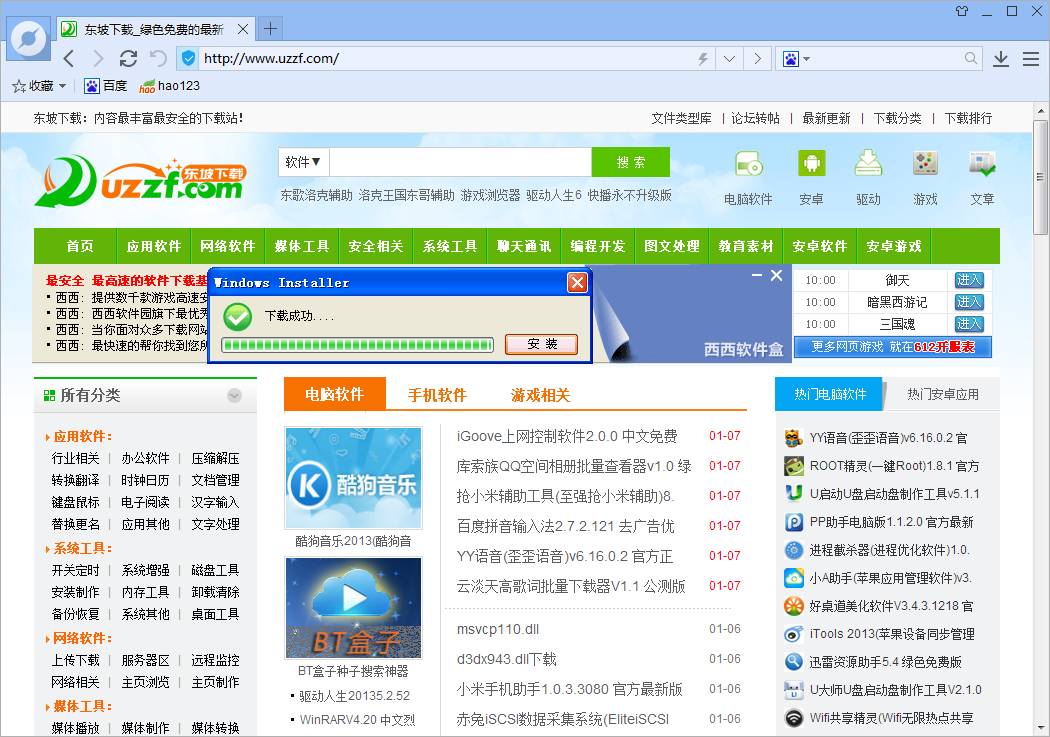The image size is (1050, 737).
Task: Minimize the 西西软件盒 banner
Action: (757, 275)
